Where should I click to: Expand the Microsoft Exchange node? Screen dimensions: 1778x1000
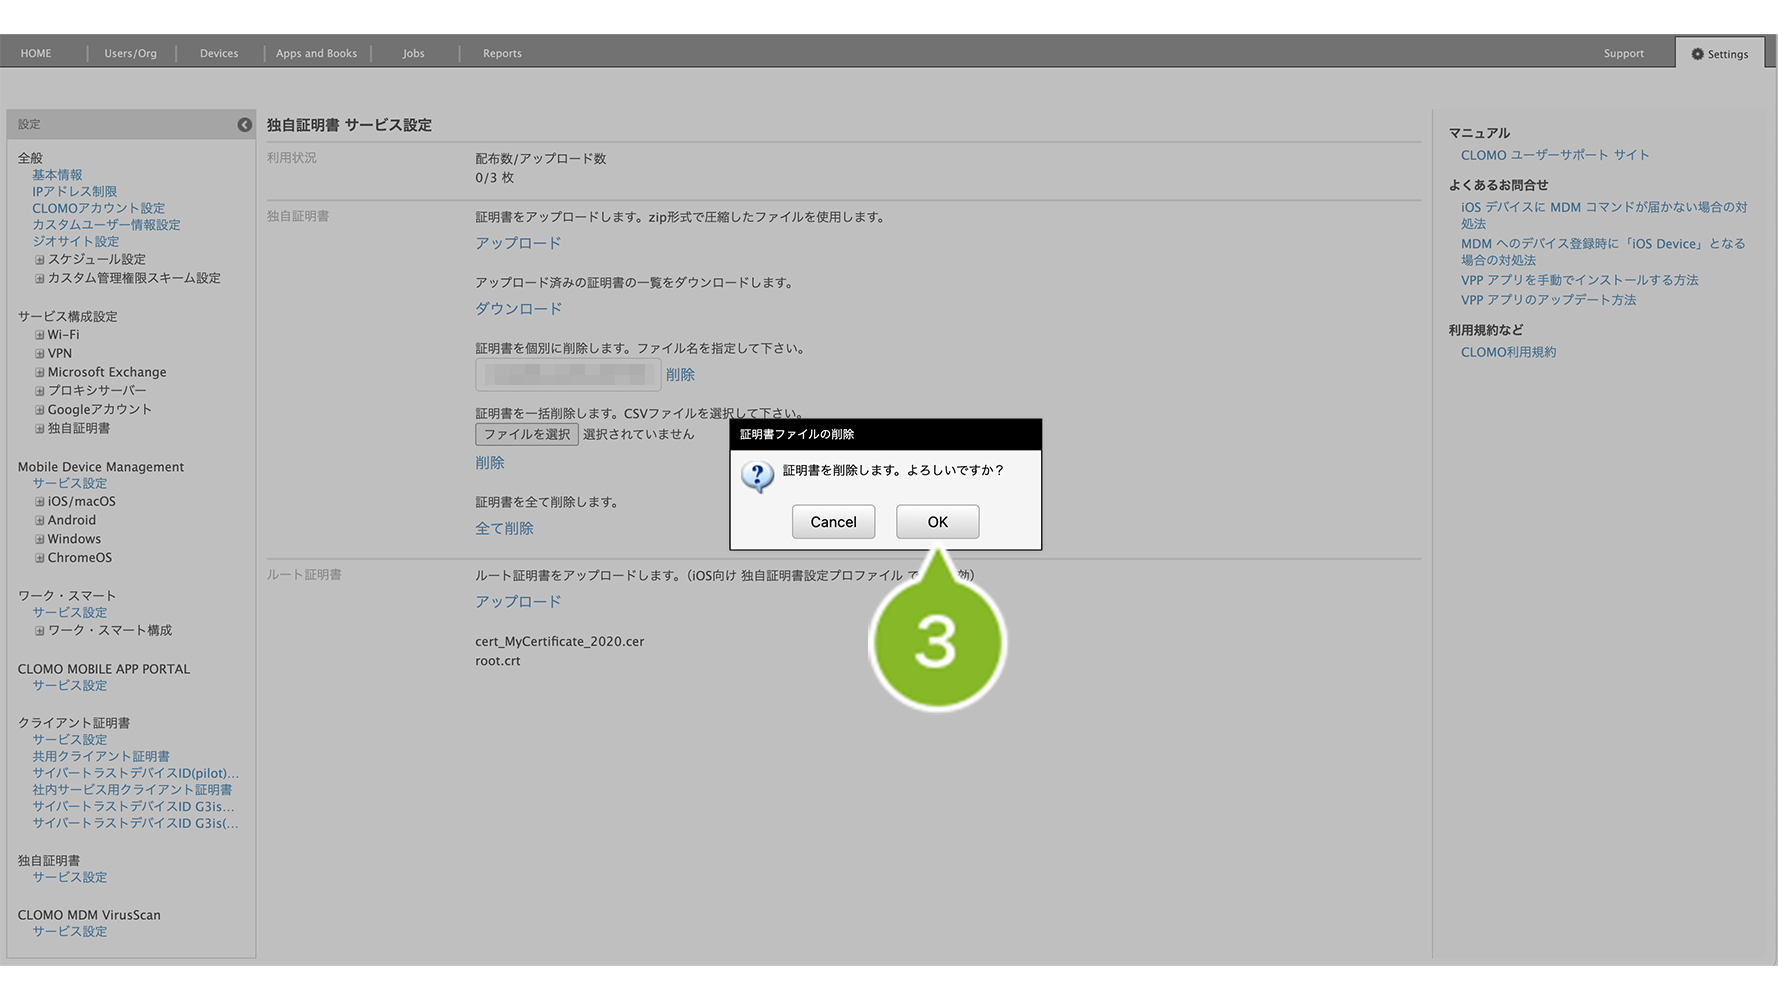coord(40,373)
